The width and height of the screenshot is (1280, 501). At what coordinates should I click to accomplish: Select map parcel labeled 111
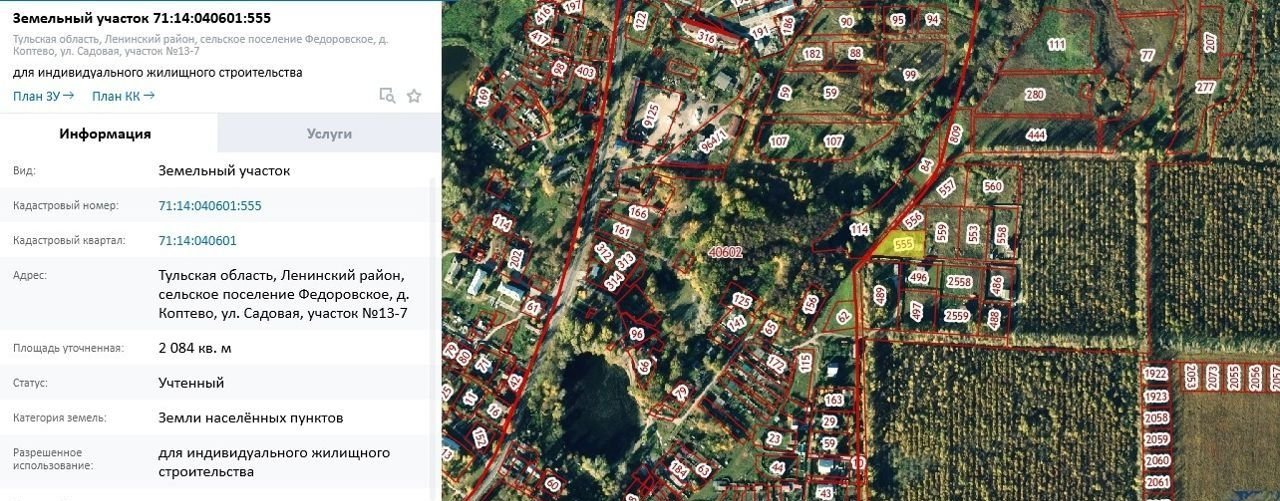1056,45
